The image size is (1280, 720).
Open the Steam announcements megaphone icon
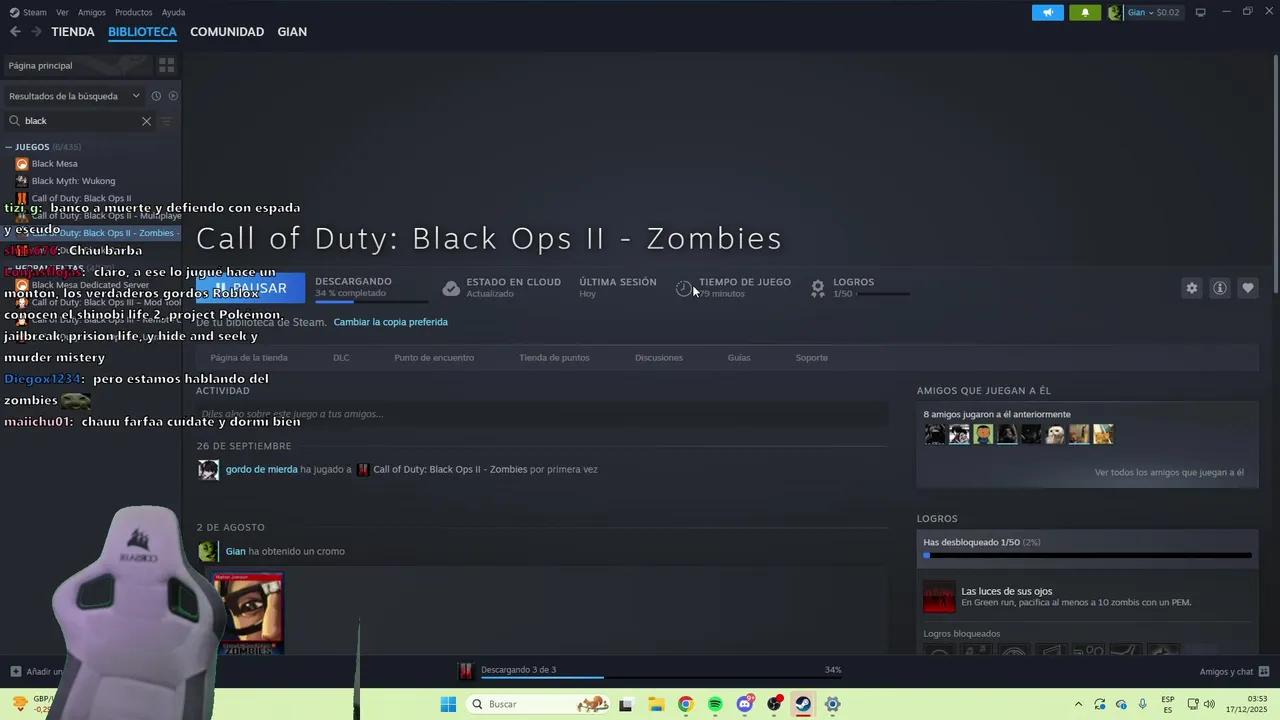[1048, 12]
